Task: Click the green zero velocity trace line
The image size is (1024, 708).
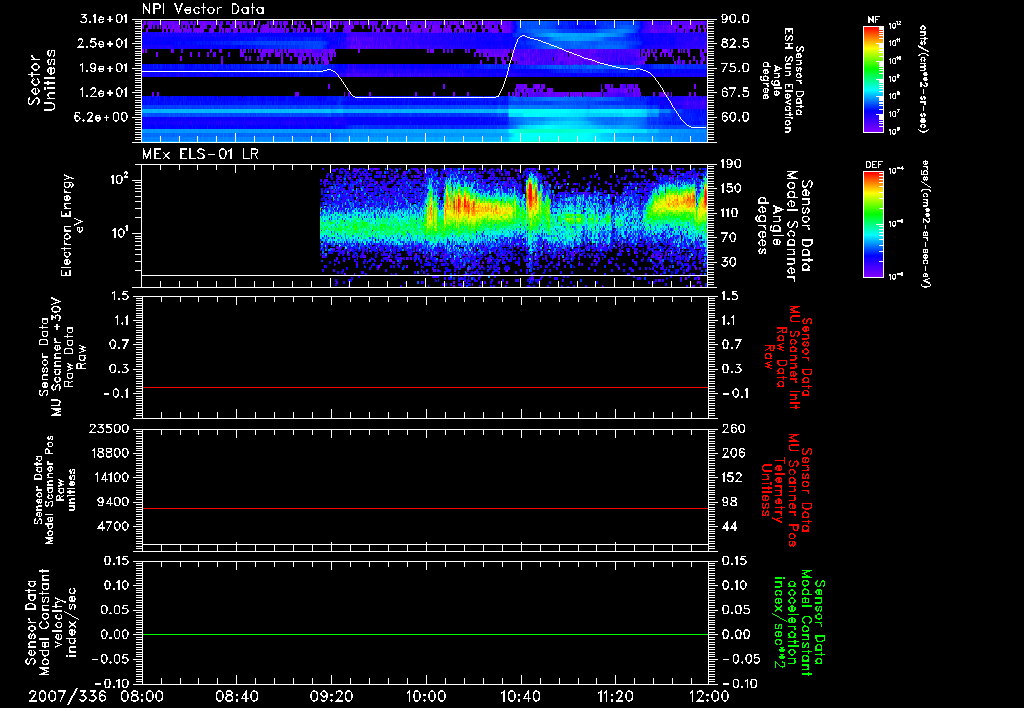Action: tap(425, 634)
